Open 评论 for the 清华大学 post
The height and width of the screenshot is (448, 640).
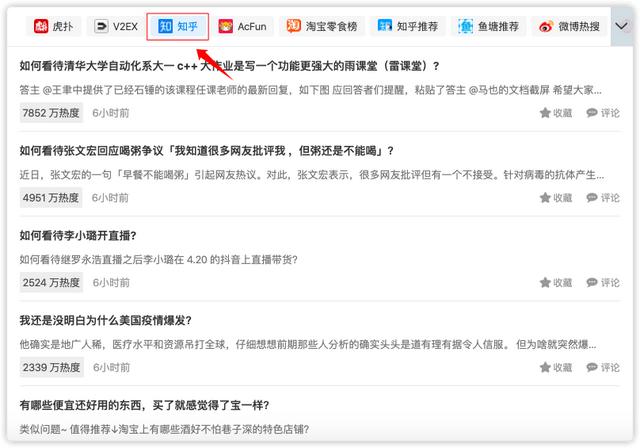603,113
